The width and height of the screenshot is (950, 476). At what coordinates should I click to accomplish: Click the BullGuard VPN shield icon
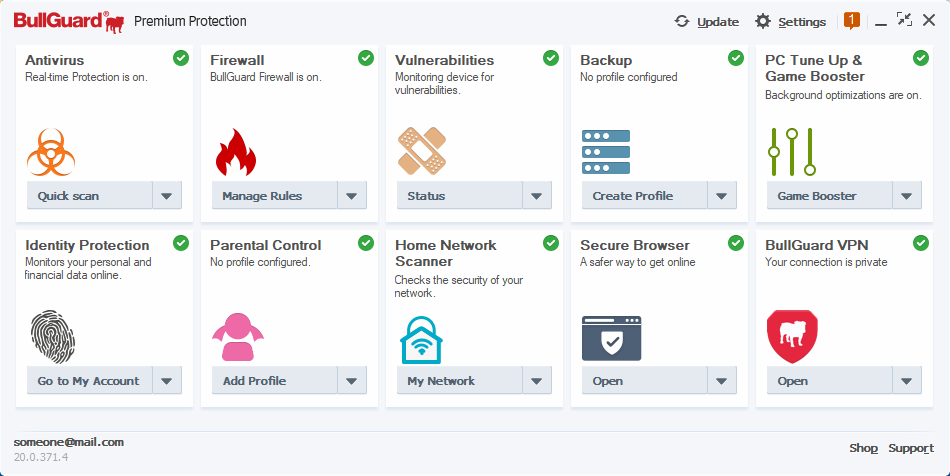[x=792, y=336]
